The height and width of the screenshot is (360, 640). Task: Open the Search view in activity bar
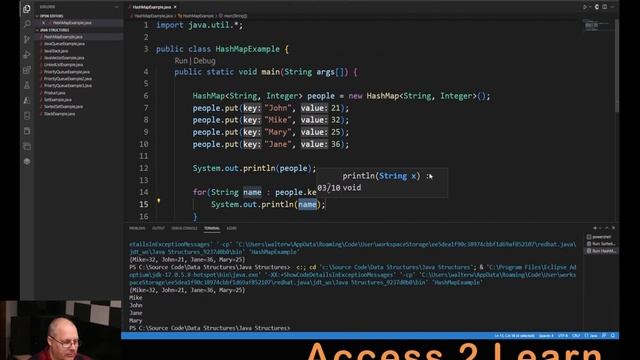(27, 24)
